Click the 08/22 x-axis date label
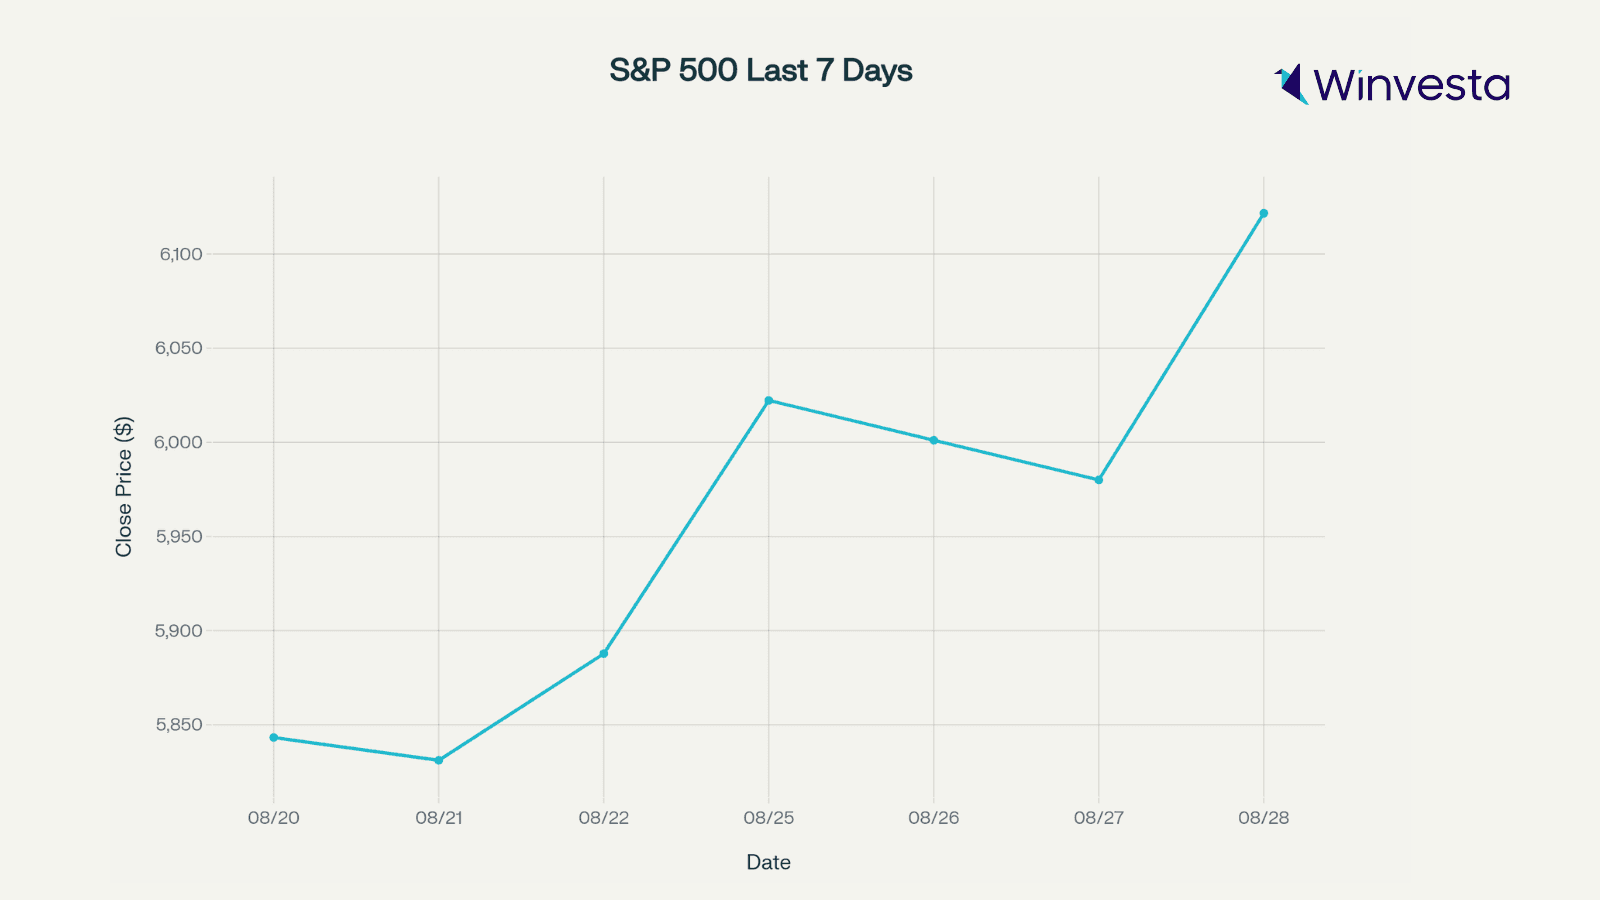 click(604, 818)
